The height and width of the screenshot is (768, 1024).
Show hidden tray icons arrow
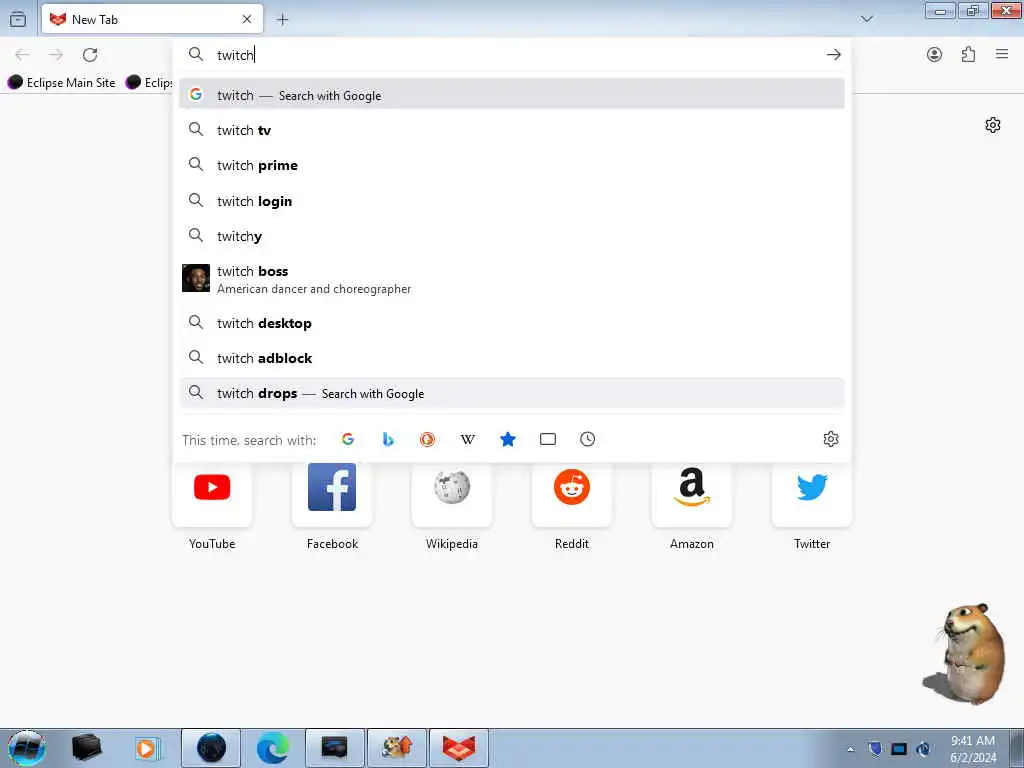(x=850, y=749)
